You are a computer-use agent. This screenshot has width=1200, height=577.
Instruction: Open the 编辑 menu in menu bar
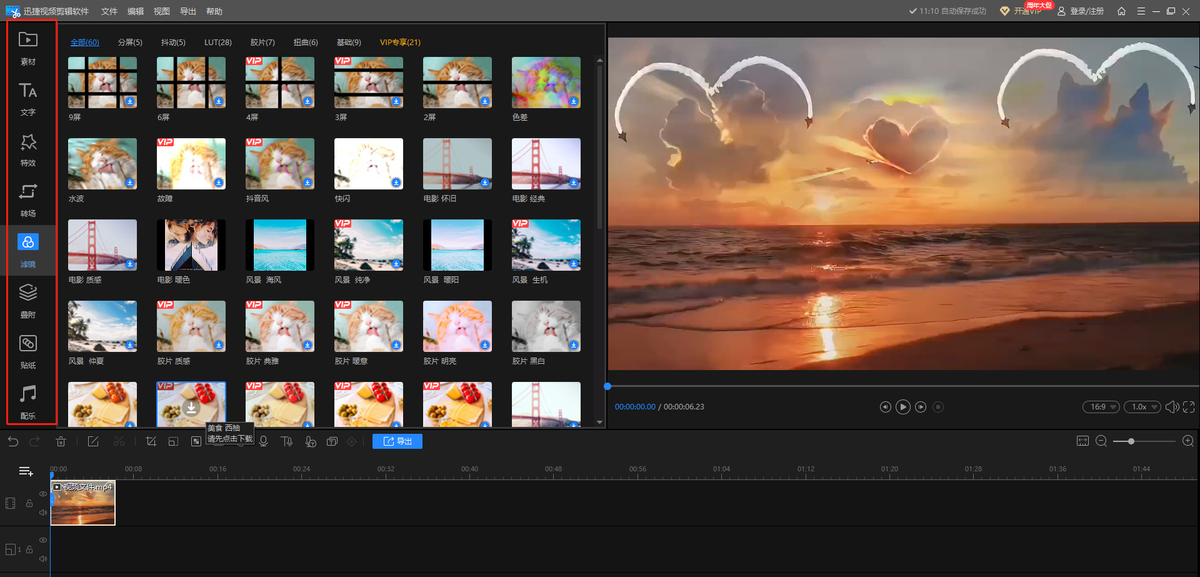click(x=136, y=11)
